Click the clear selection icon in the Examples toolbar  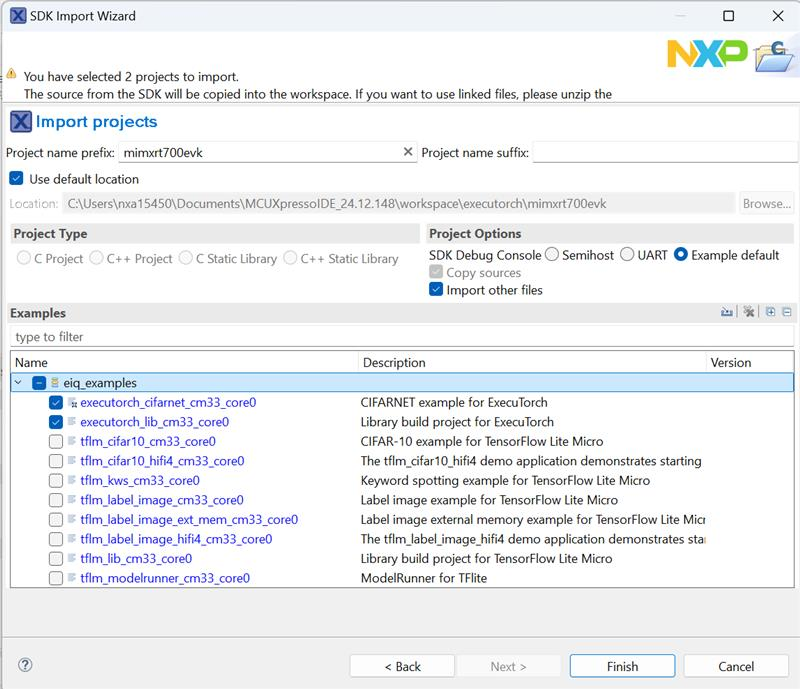click(x=748, y=313)
